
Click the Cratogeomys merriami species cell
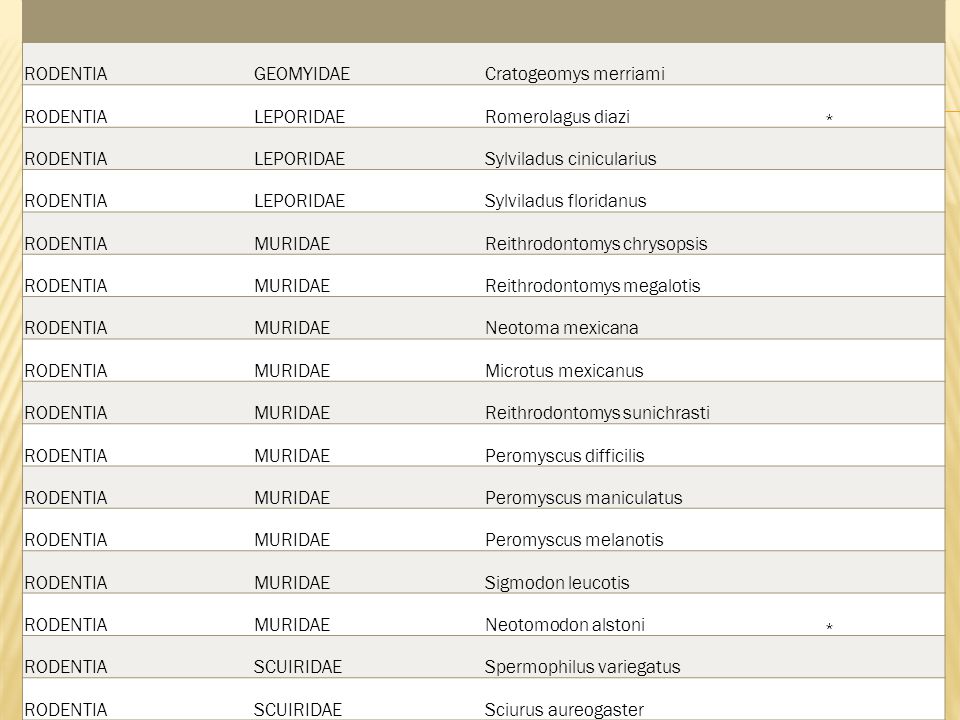point(574,74)
